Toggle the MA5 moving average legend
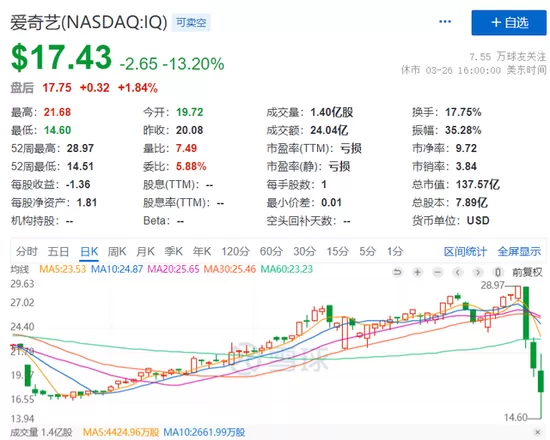This screenshot has width=550, height=440. coord(62,269)
